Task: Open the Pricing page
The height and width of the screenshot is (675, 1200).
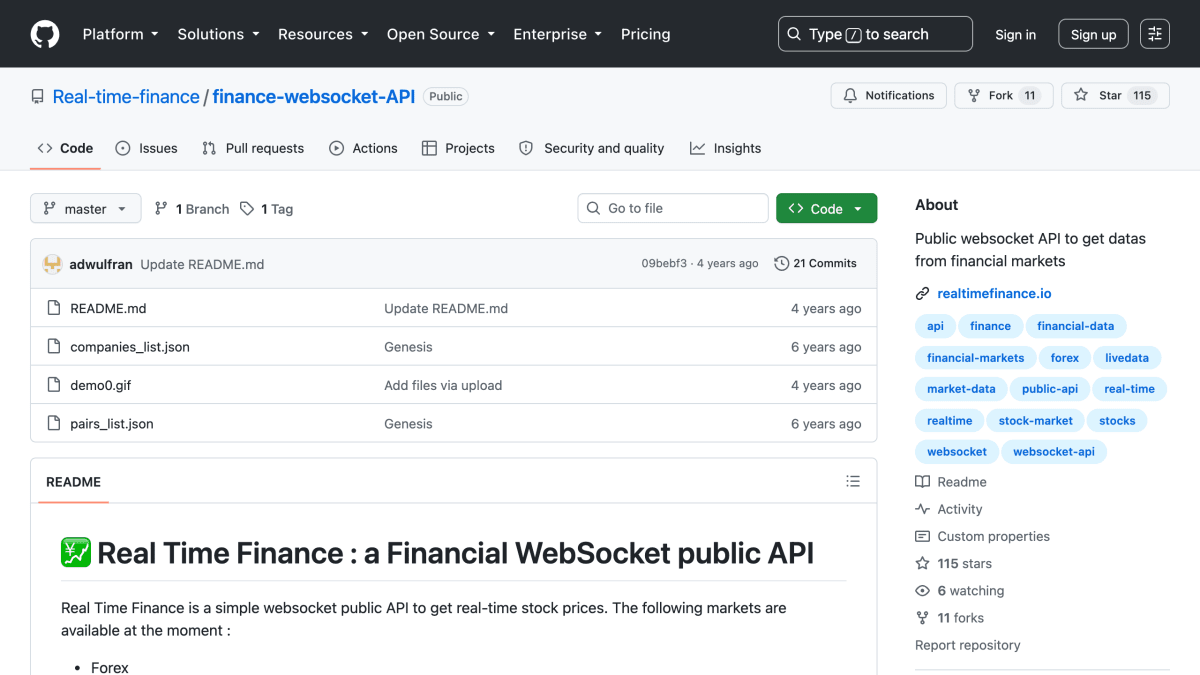Action: tap(646, 34)
